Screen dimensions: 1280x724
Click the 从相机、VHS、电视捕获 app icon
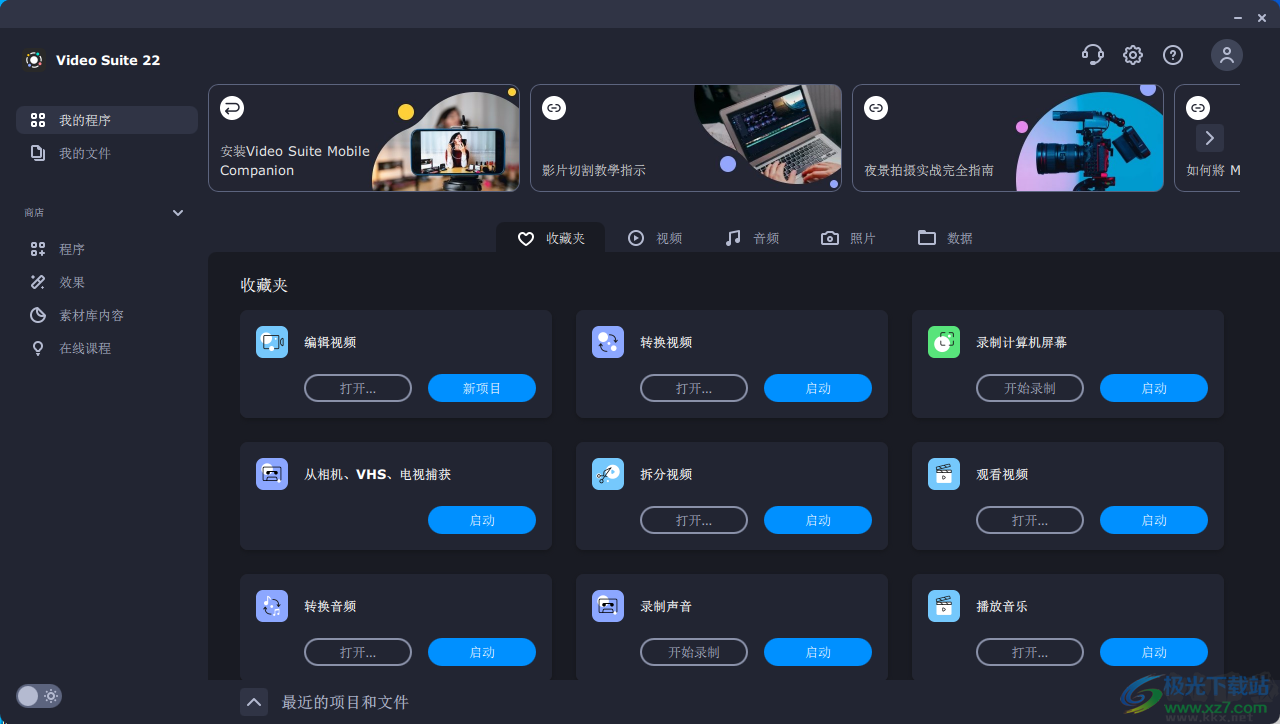click(x=272, y=474)
